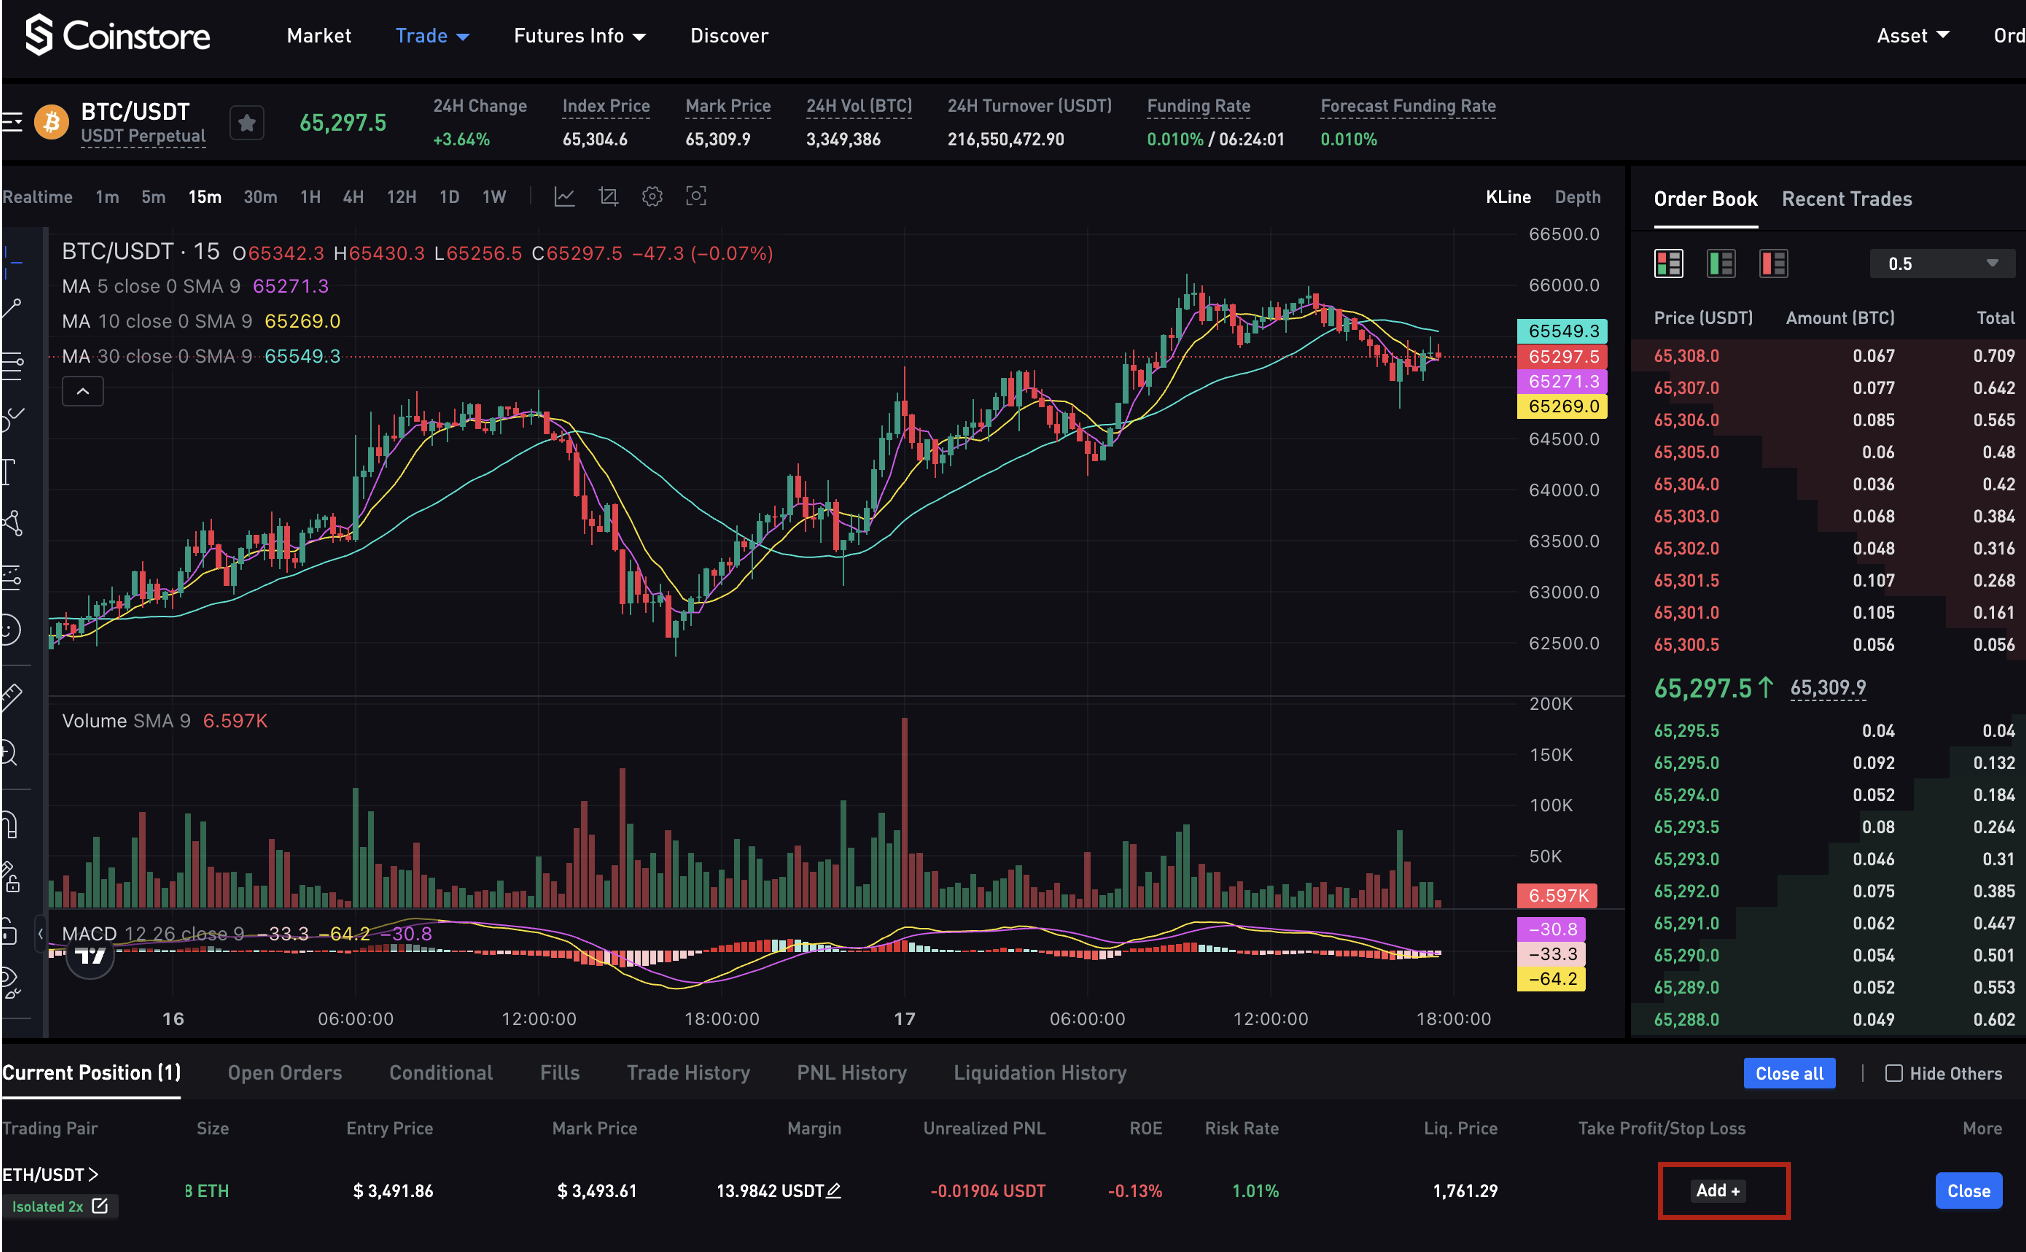Collapse the drawing toolbar side arrow
The width and height of the screenshot is (2026, 1252).
(x=40, y=934)
